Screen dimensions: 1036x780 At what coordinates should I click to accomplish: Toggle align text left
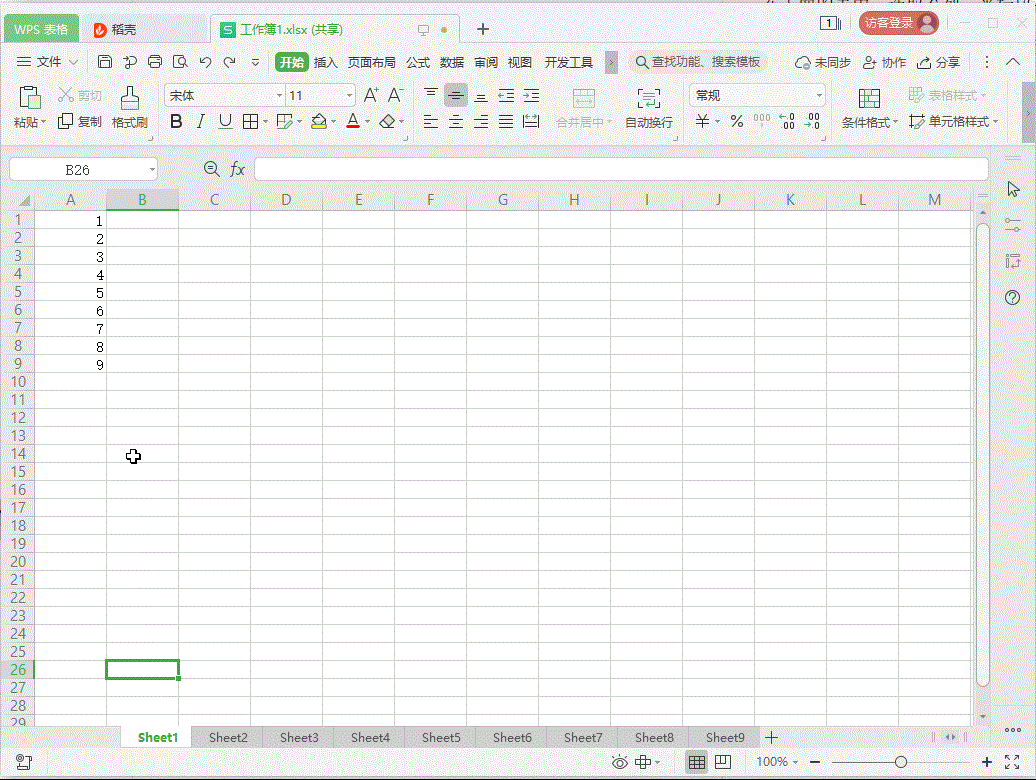(x=431, y=122)
